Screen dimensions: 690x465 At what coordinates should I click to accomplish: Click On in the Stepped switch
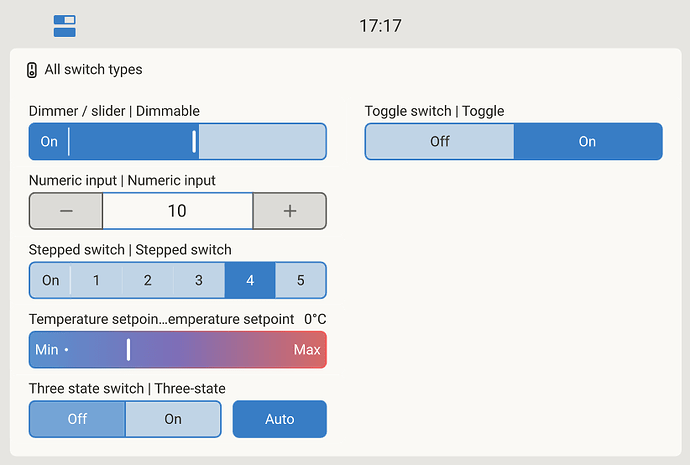50,280
